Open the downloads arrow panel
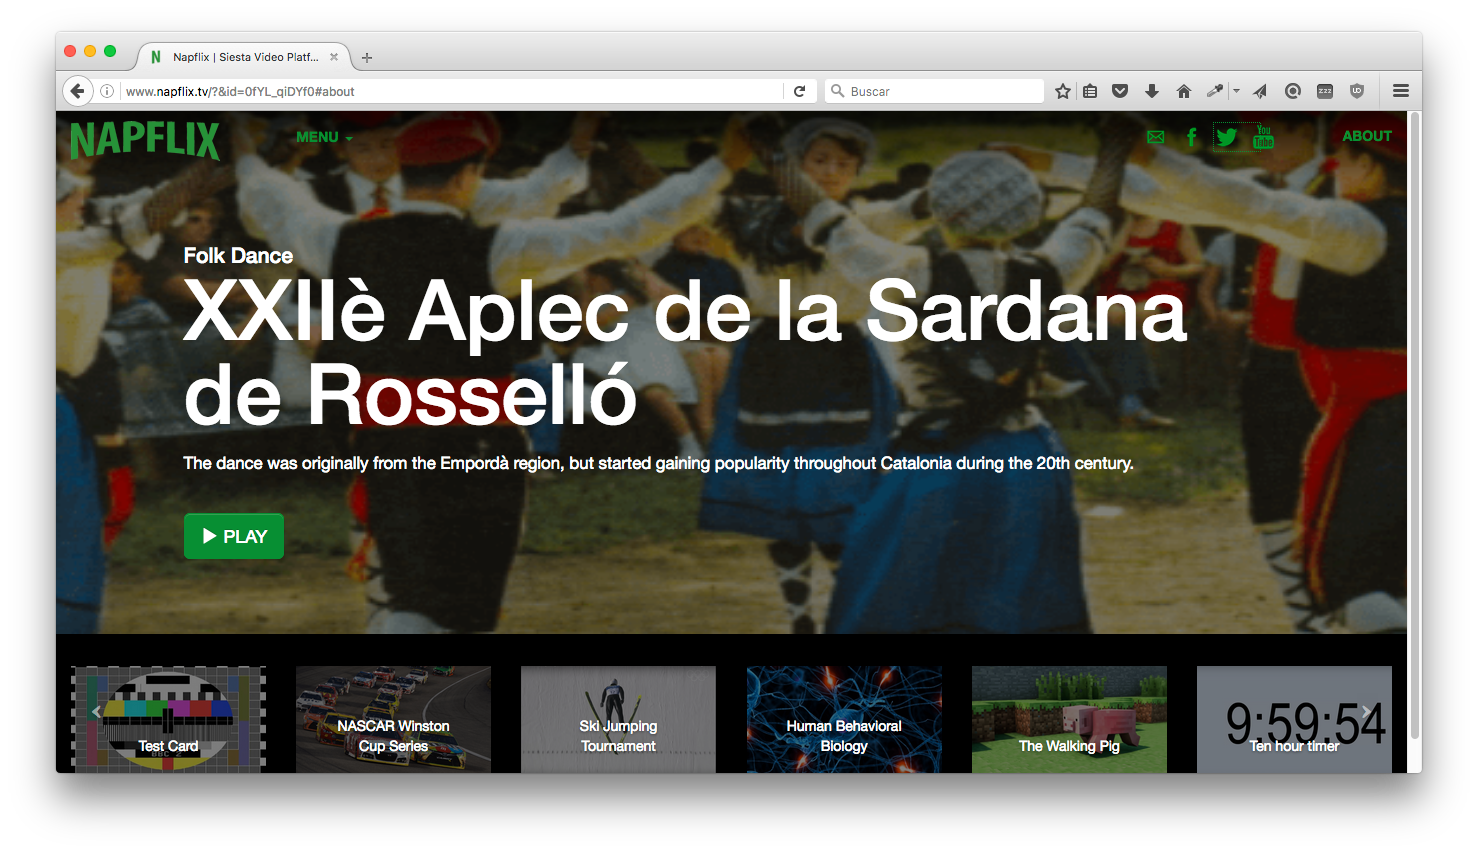Screen dimensions: 1478x853 (1152, 91)
